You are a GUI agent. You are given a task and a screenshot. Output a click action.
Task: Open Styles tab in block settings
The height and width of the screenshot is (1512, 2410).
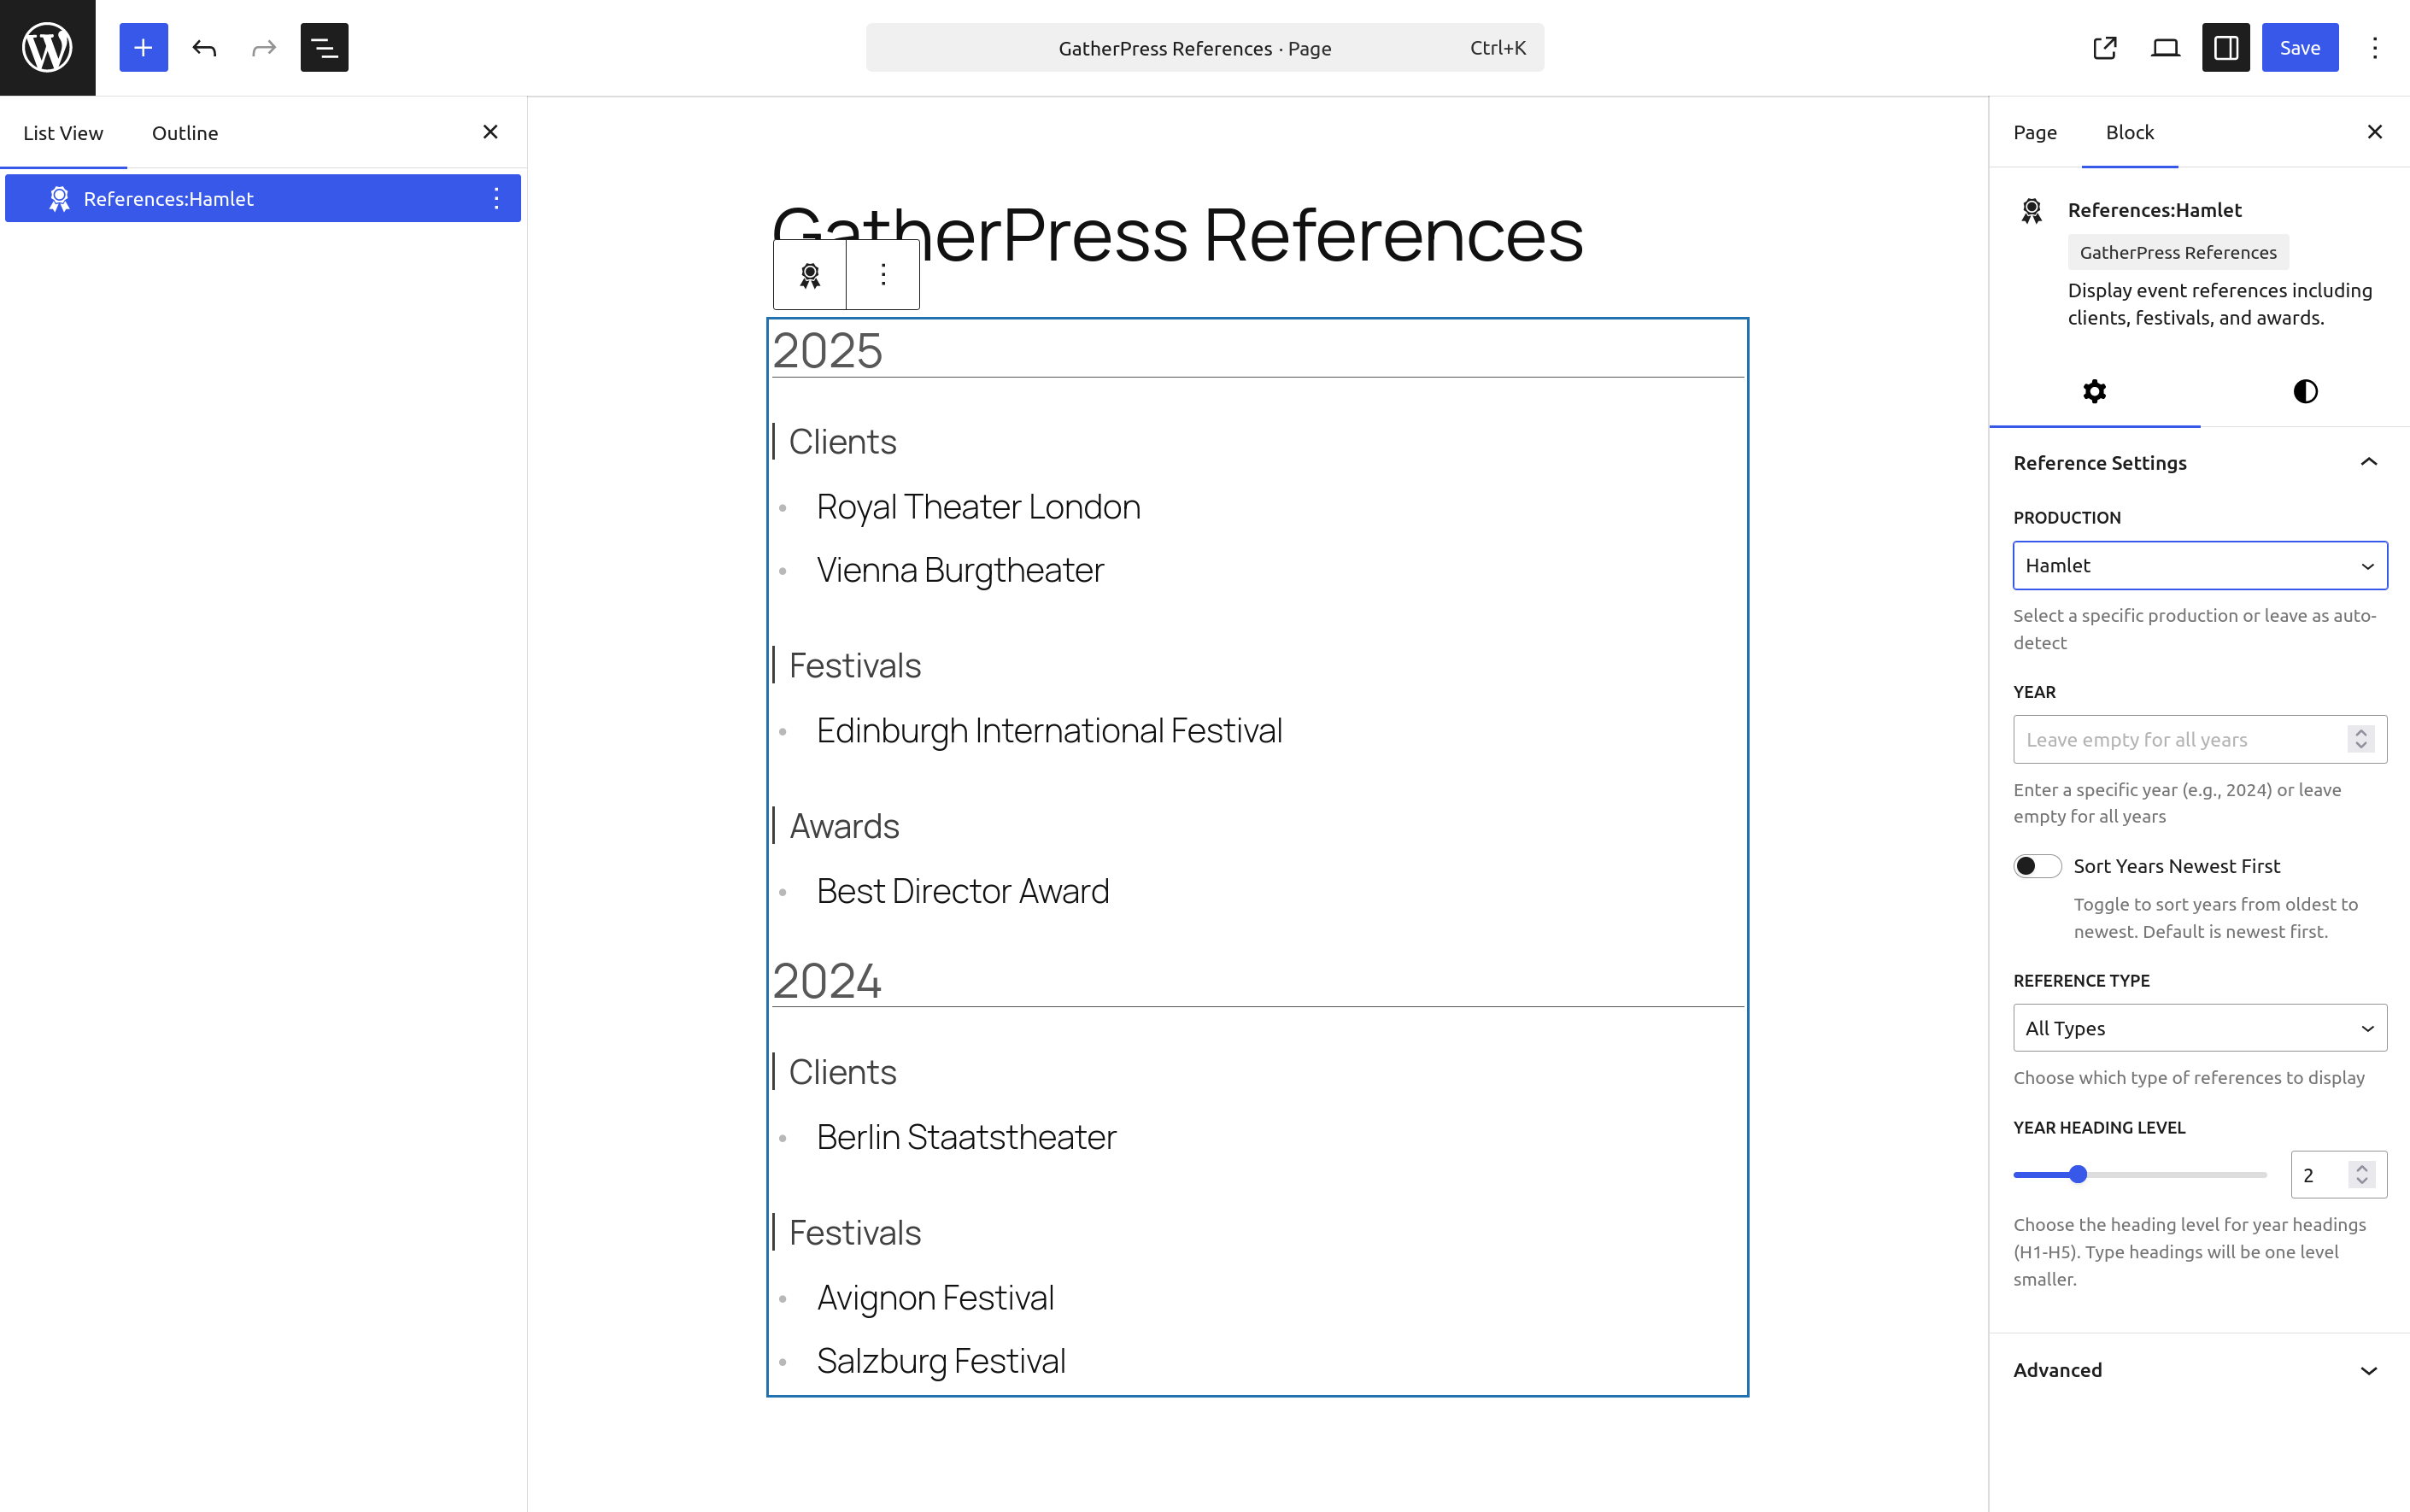click(2303, 391)
